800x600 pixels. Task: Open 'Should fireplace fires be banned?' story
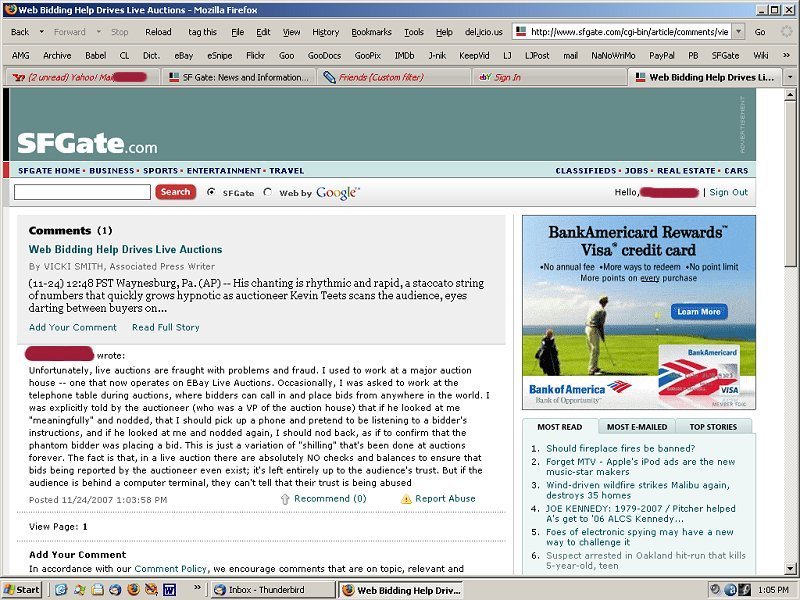620,448
